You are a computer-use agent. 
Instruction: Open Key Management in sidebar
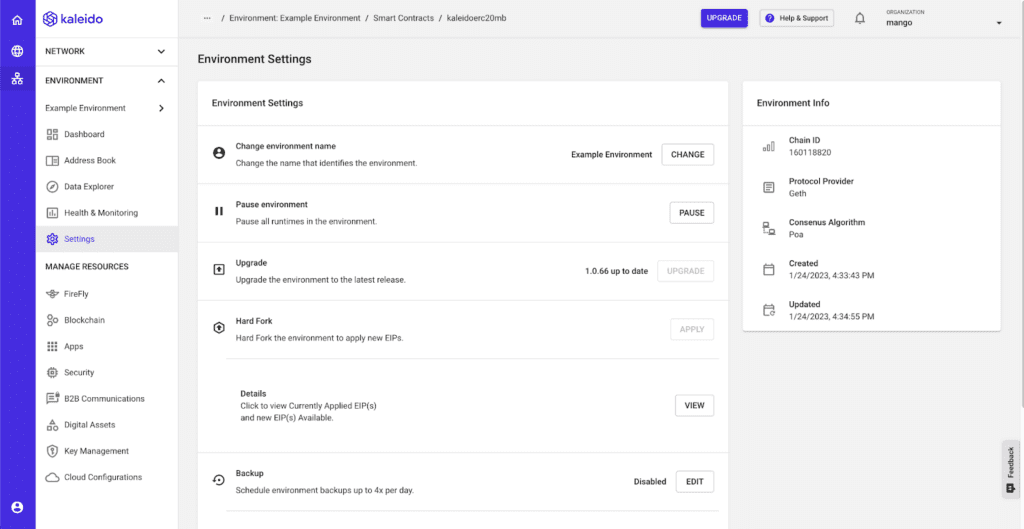click(96, 451)
